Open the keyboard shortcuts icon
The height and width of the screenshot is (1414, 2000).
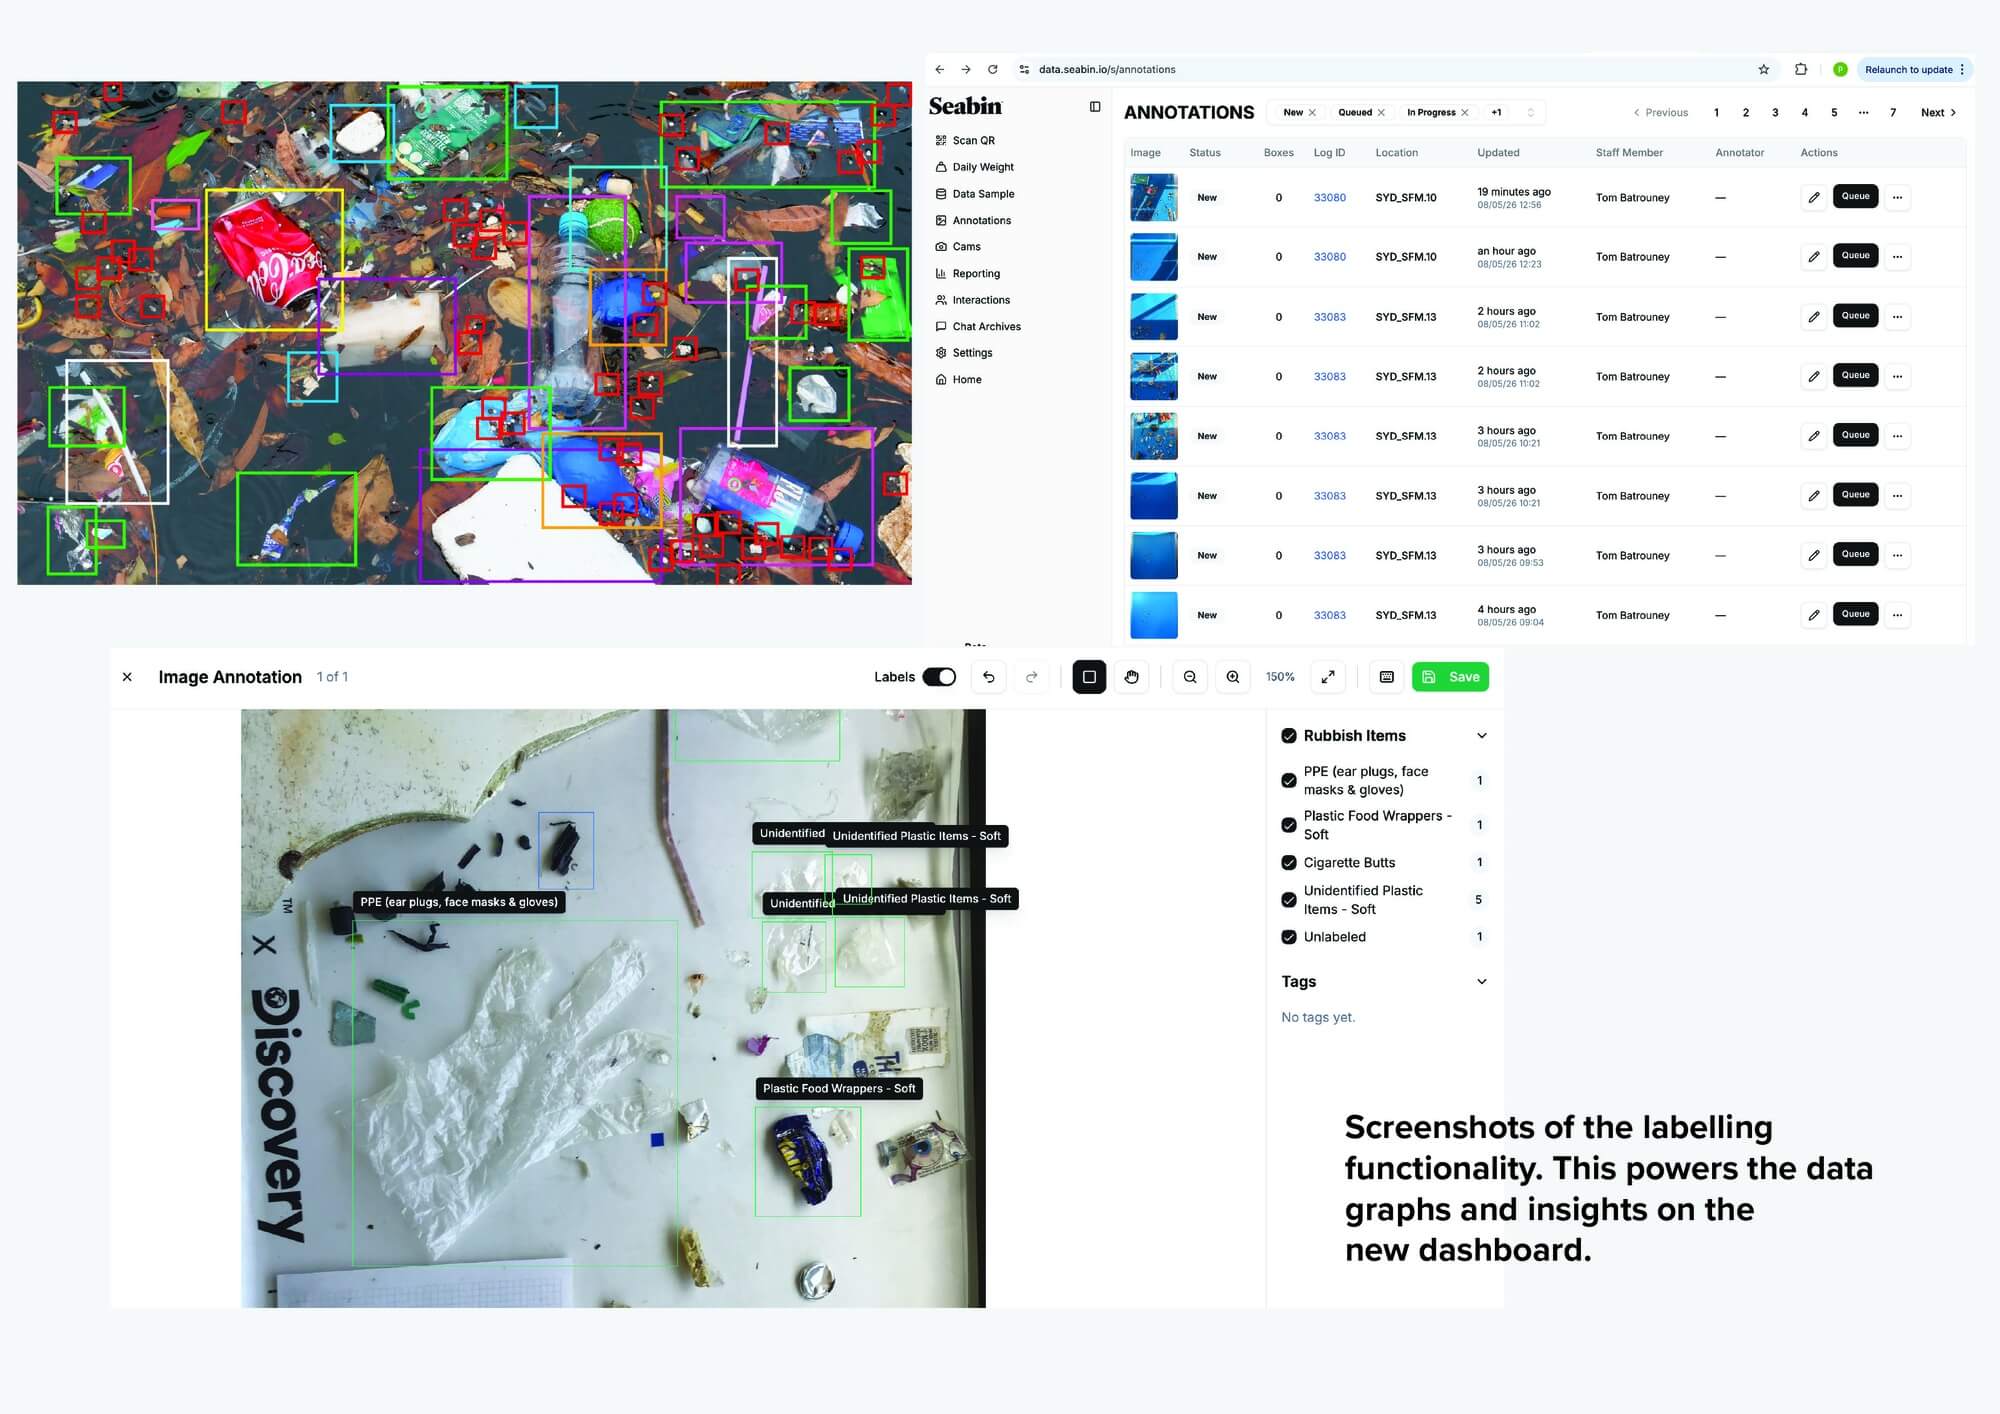tap(1387, 677)
